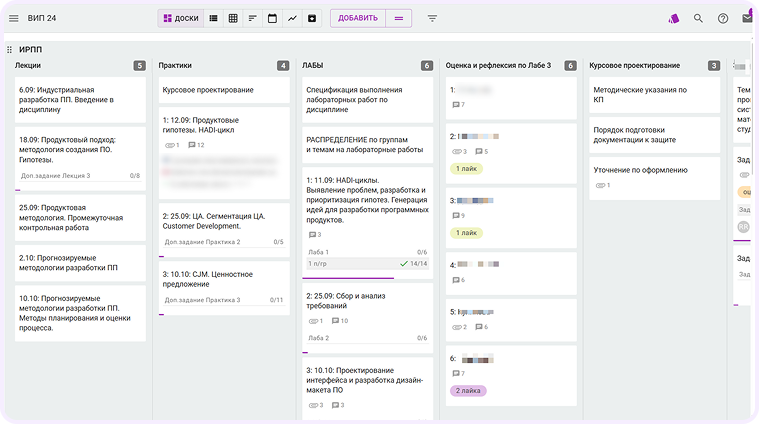Open the archive view icon
Viewport: 759px width, 424px height.
tap(312, 18)
